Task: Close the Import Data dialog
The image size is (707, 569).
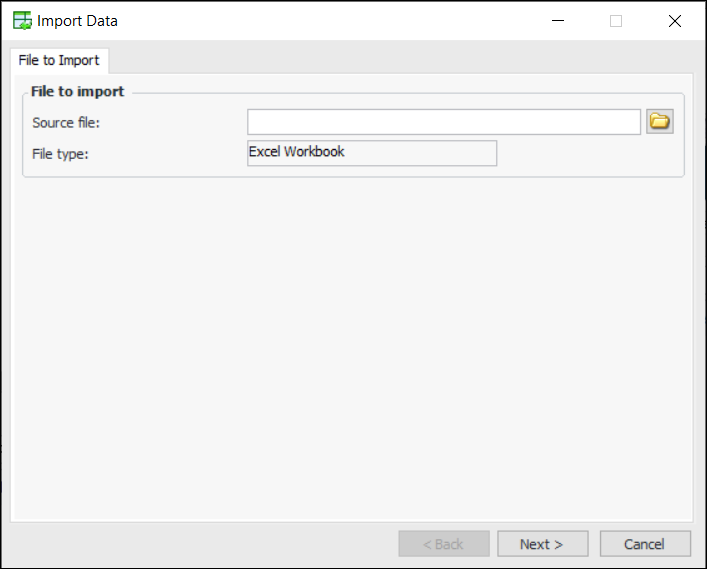Action: (674, 21)
